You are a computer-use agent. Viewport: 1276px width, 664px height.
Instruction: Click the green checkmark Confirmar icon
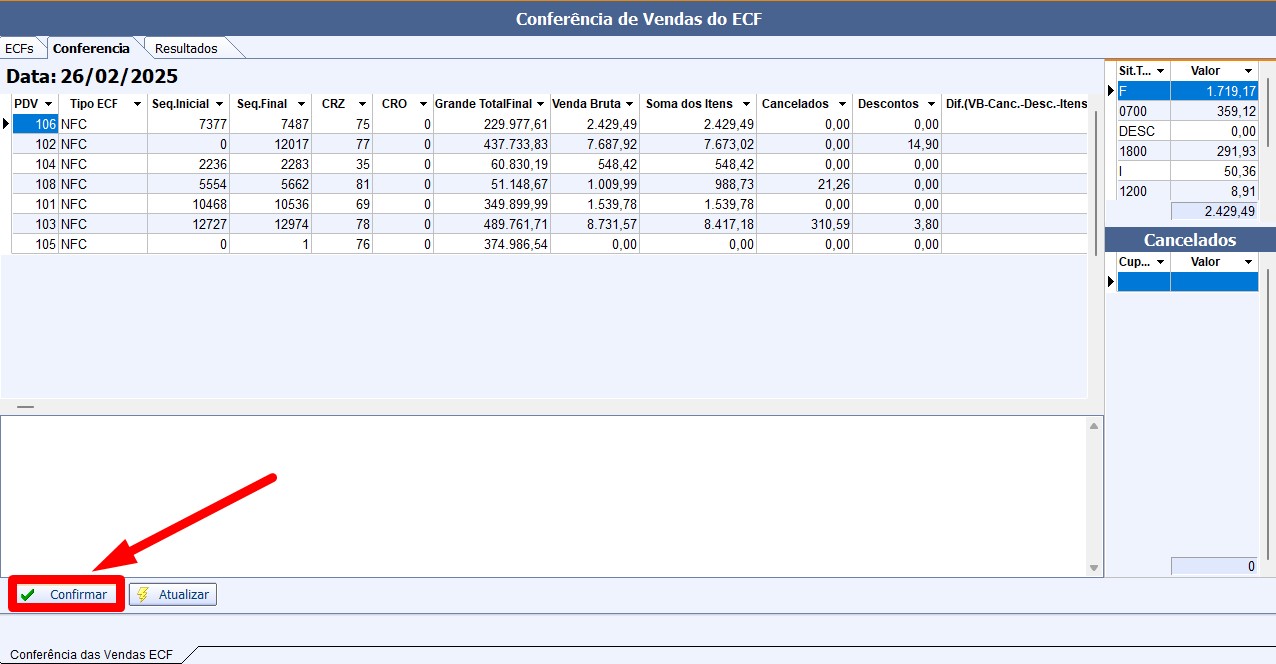(28, 594)
